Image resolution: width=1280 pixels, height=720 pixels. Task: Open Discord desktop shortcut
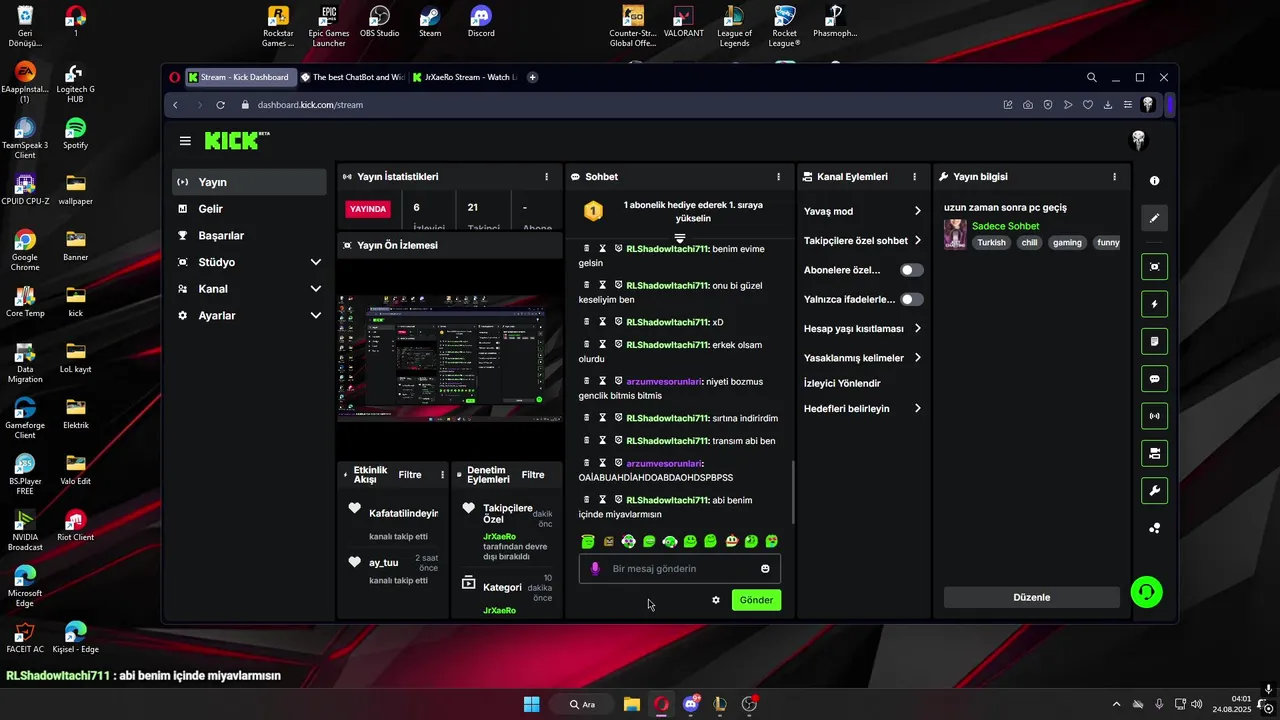pos(481,22)
